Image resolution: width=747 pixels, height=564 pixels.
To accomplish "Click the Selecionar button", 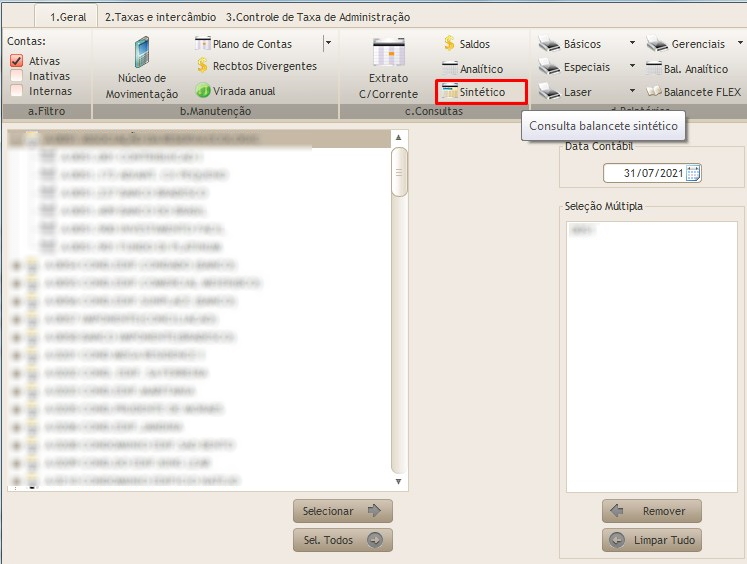I will 342,511.
